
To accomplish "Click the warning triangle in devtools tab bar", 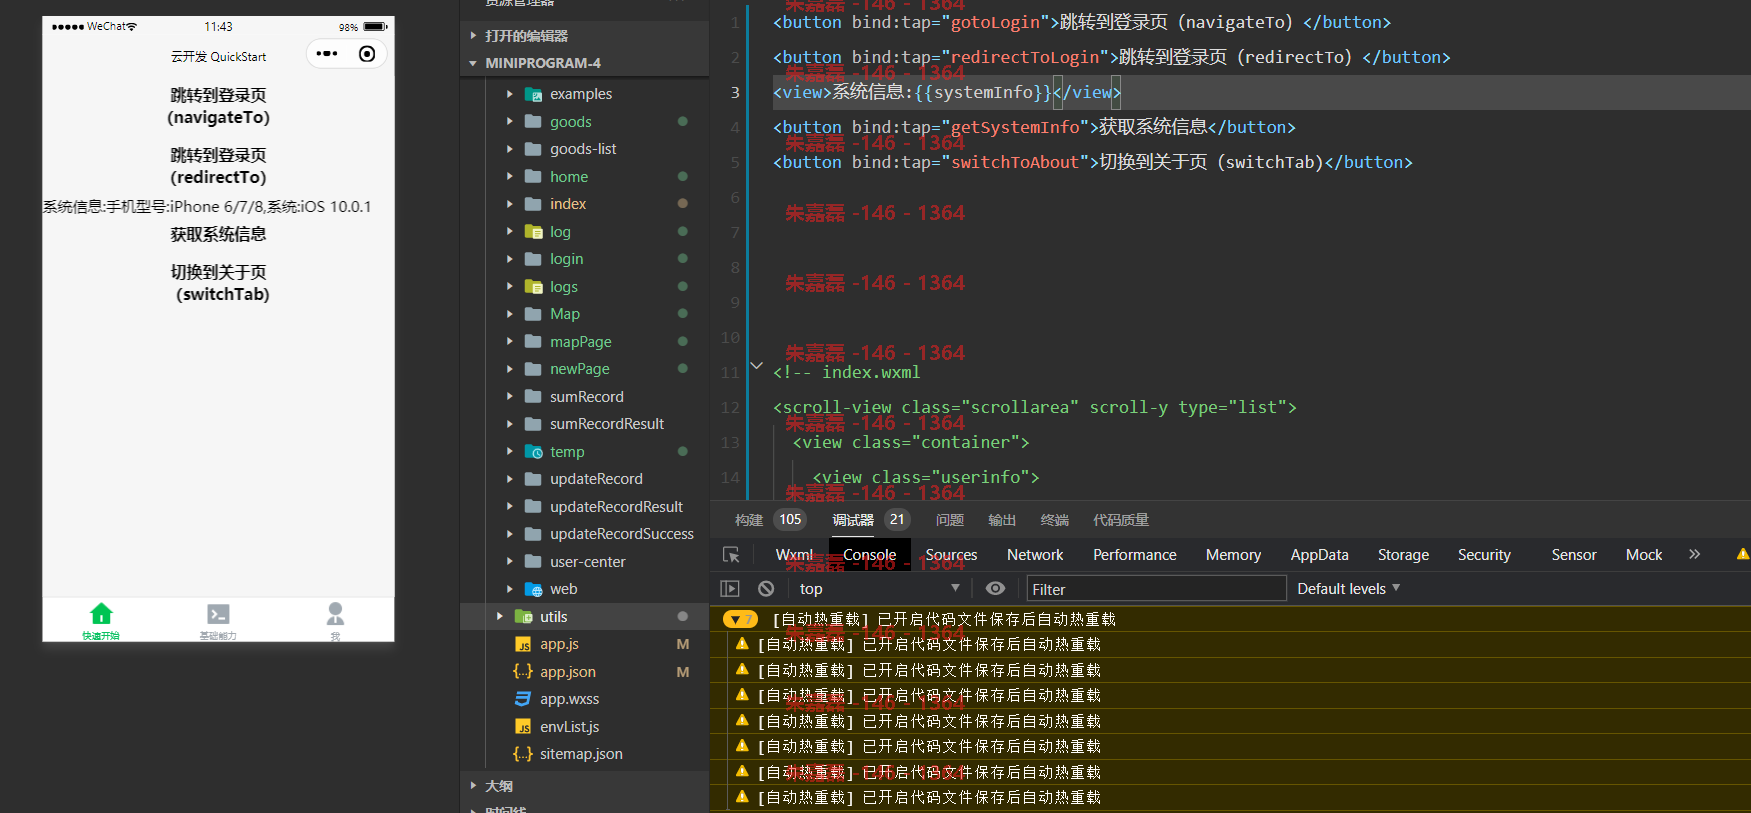I will point(1743,554).
